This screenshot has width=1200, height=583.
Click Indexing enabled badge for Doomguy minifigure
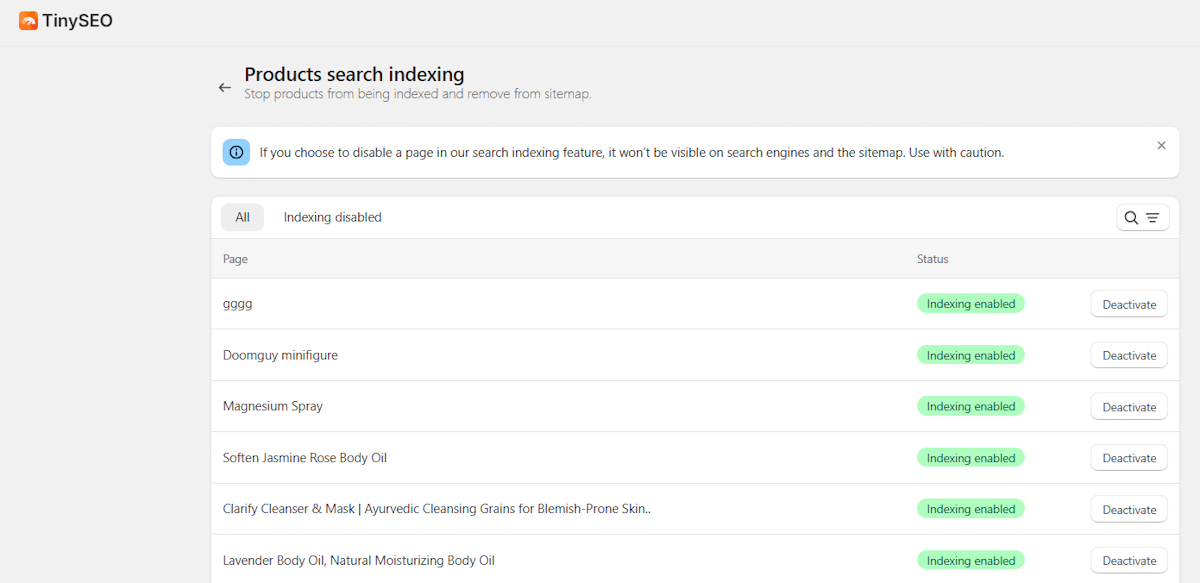tap(971, 355)
